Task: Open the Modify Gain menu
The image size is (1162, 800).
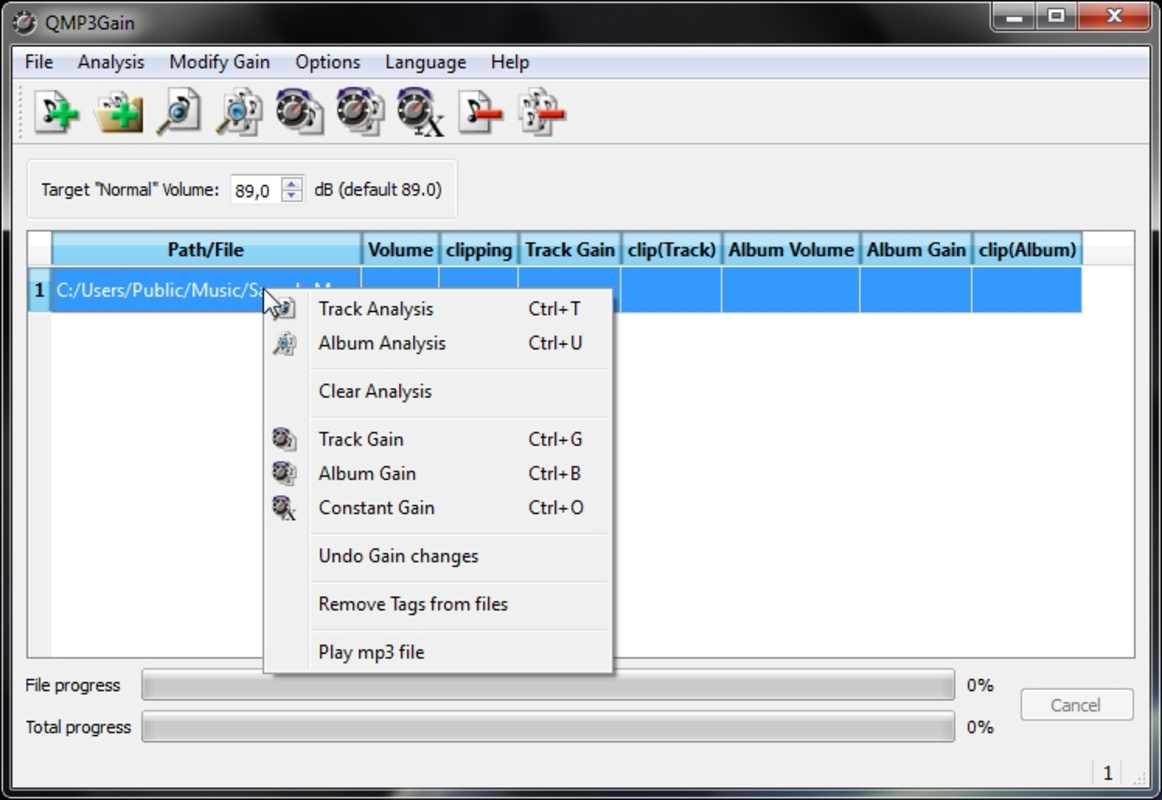Action: point(219,62)
